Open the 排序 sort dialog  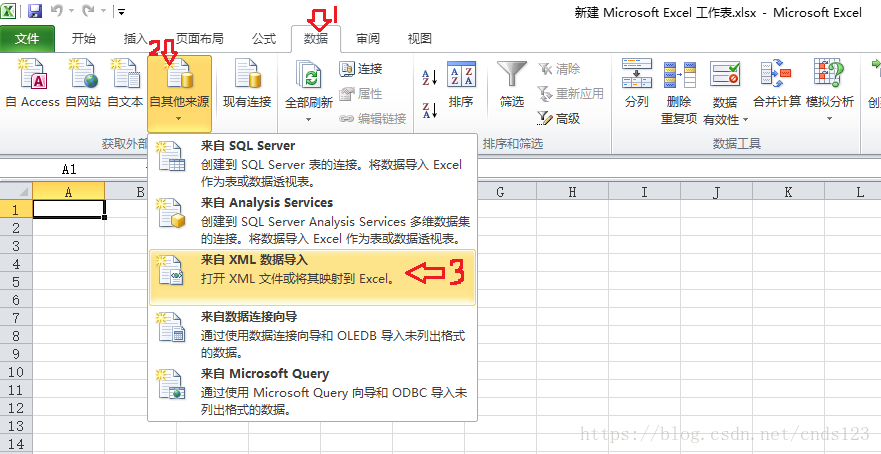461,84
